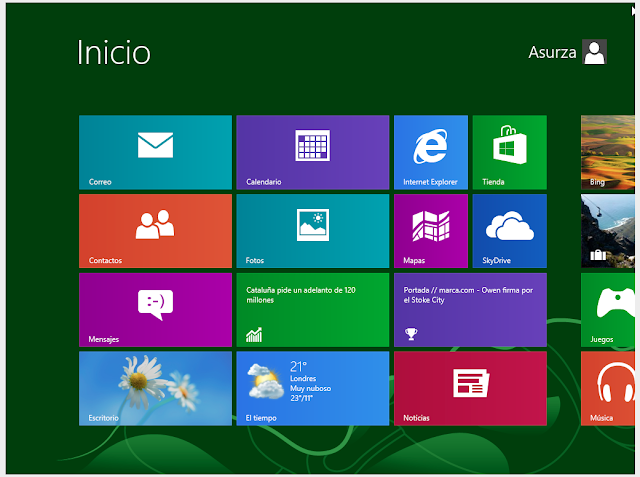
Task: Click the 'Muy nuboso' weather description
Action: pyautogui.click(x=310, y=388)
